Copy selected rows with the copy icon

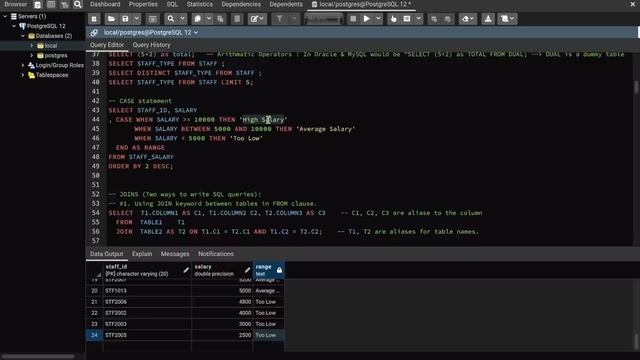(198, 19)
